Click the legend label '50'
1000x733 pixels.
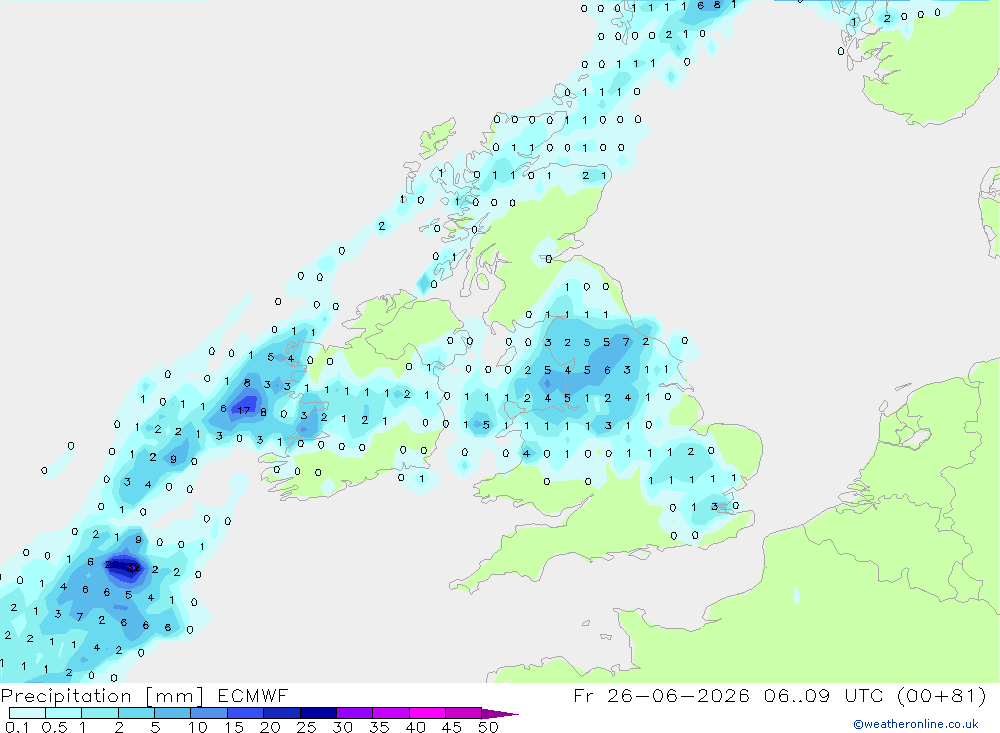(x=488, y=727)
